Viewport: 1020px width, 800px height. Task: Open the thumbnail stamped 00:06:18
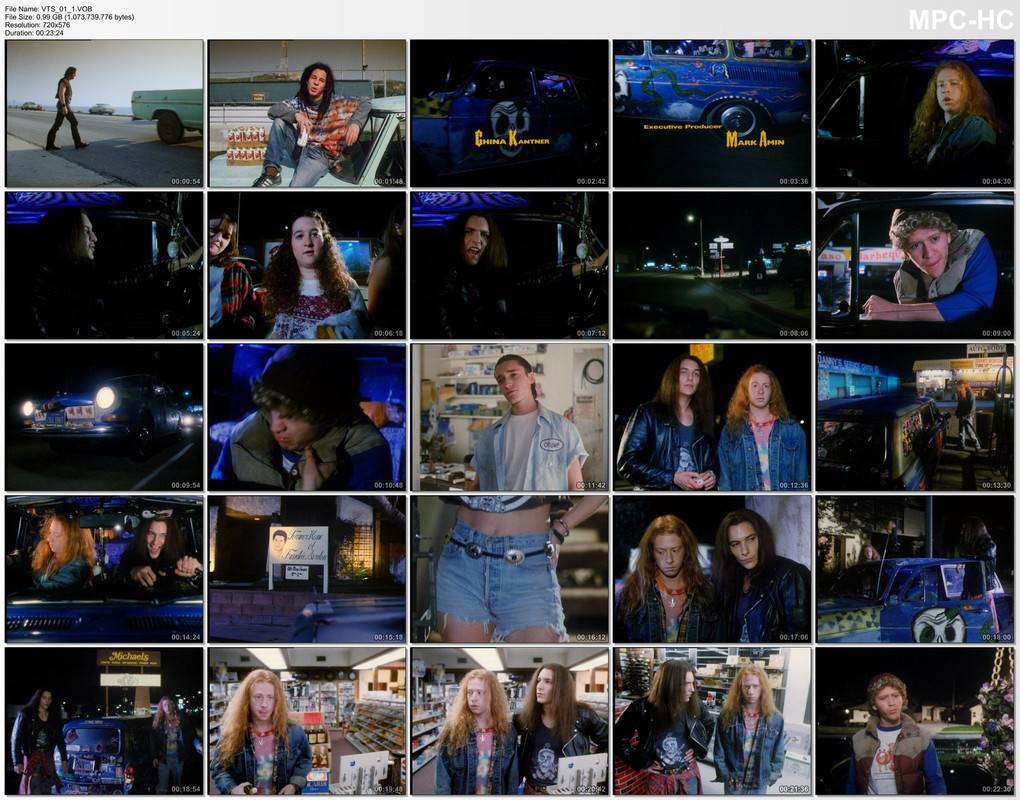click(307, 265)
